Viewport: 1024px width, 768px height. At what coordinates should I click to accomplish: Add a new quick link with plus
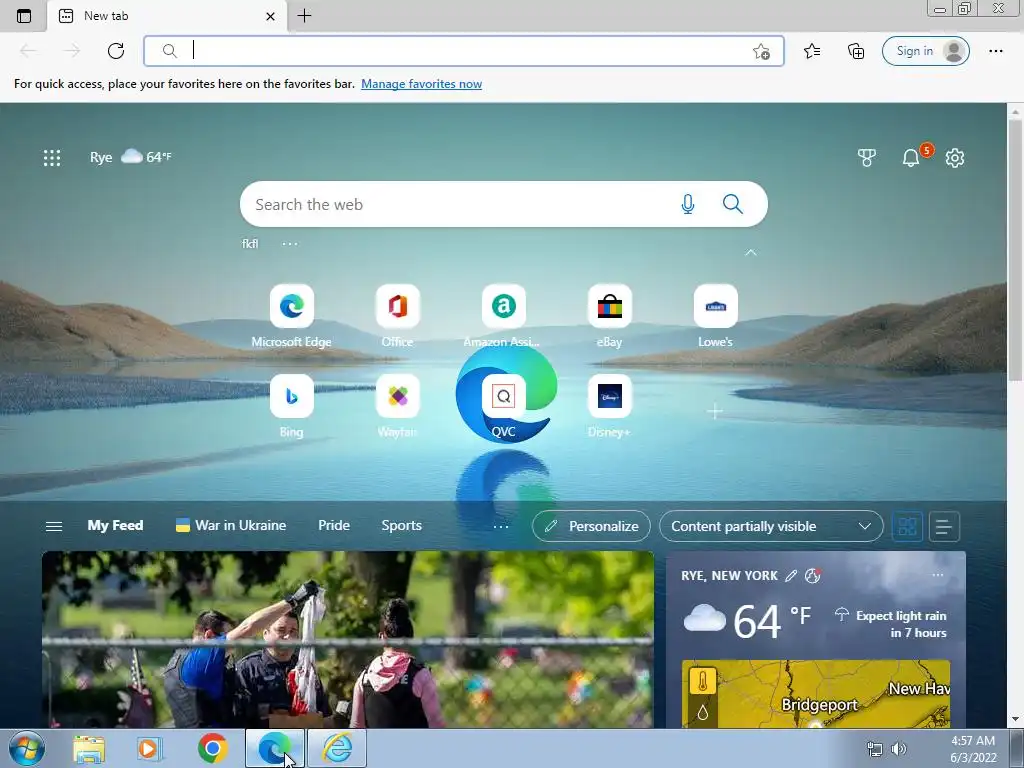coord(715,411)
